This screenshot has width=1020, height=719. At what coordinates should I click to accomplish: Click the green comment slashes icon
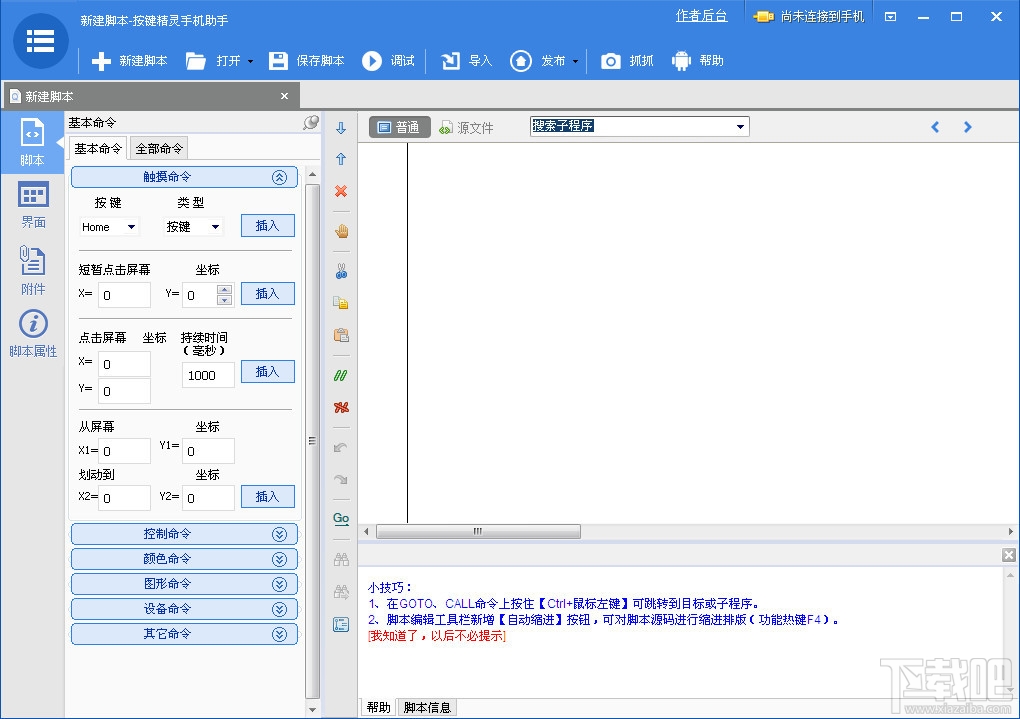(340, 375)
